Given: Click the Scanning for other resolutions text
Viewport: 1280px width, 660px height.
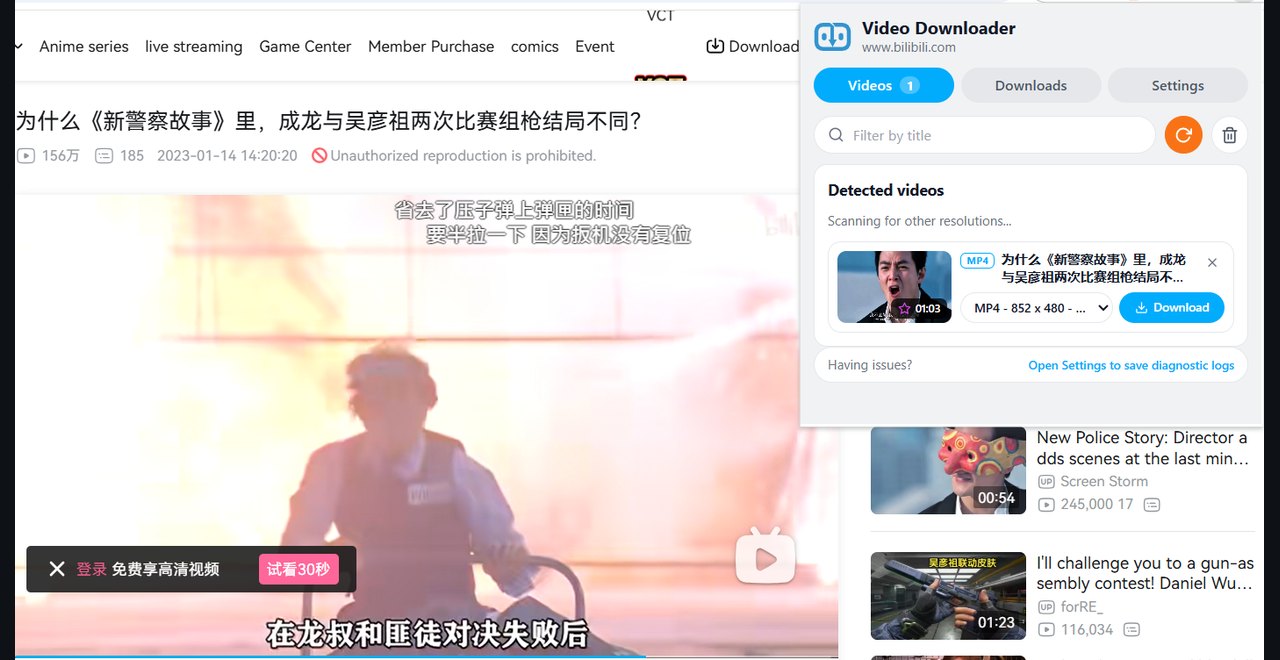Looking at the screenshot, I should 919,221.
